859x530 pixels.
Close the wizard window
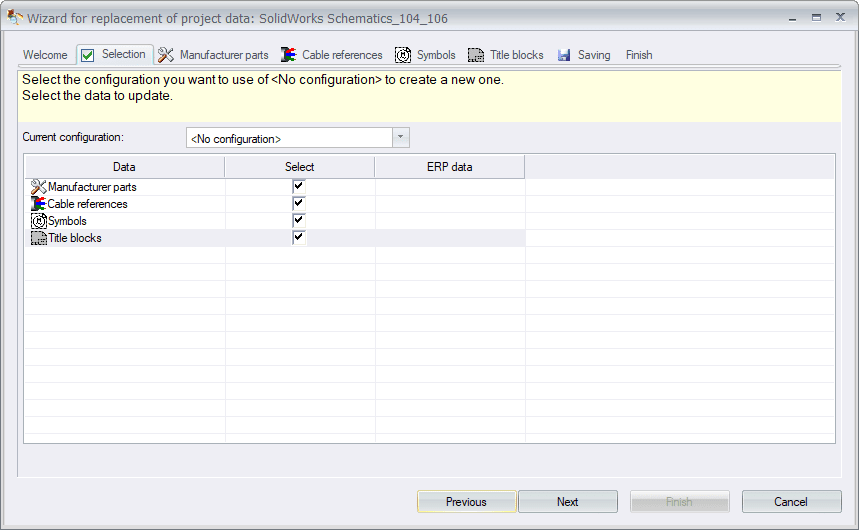840,17
